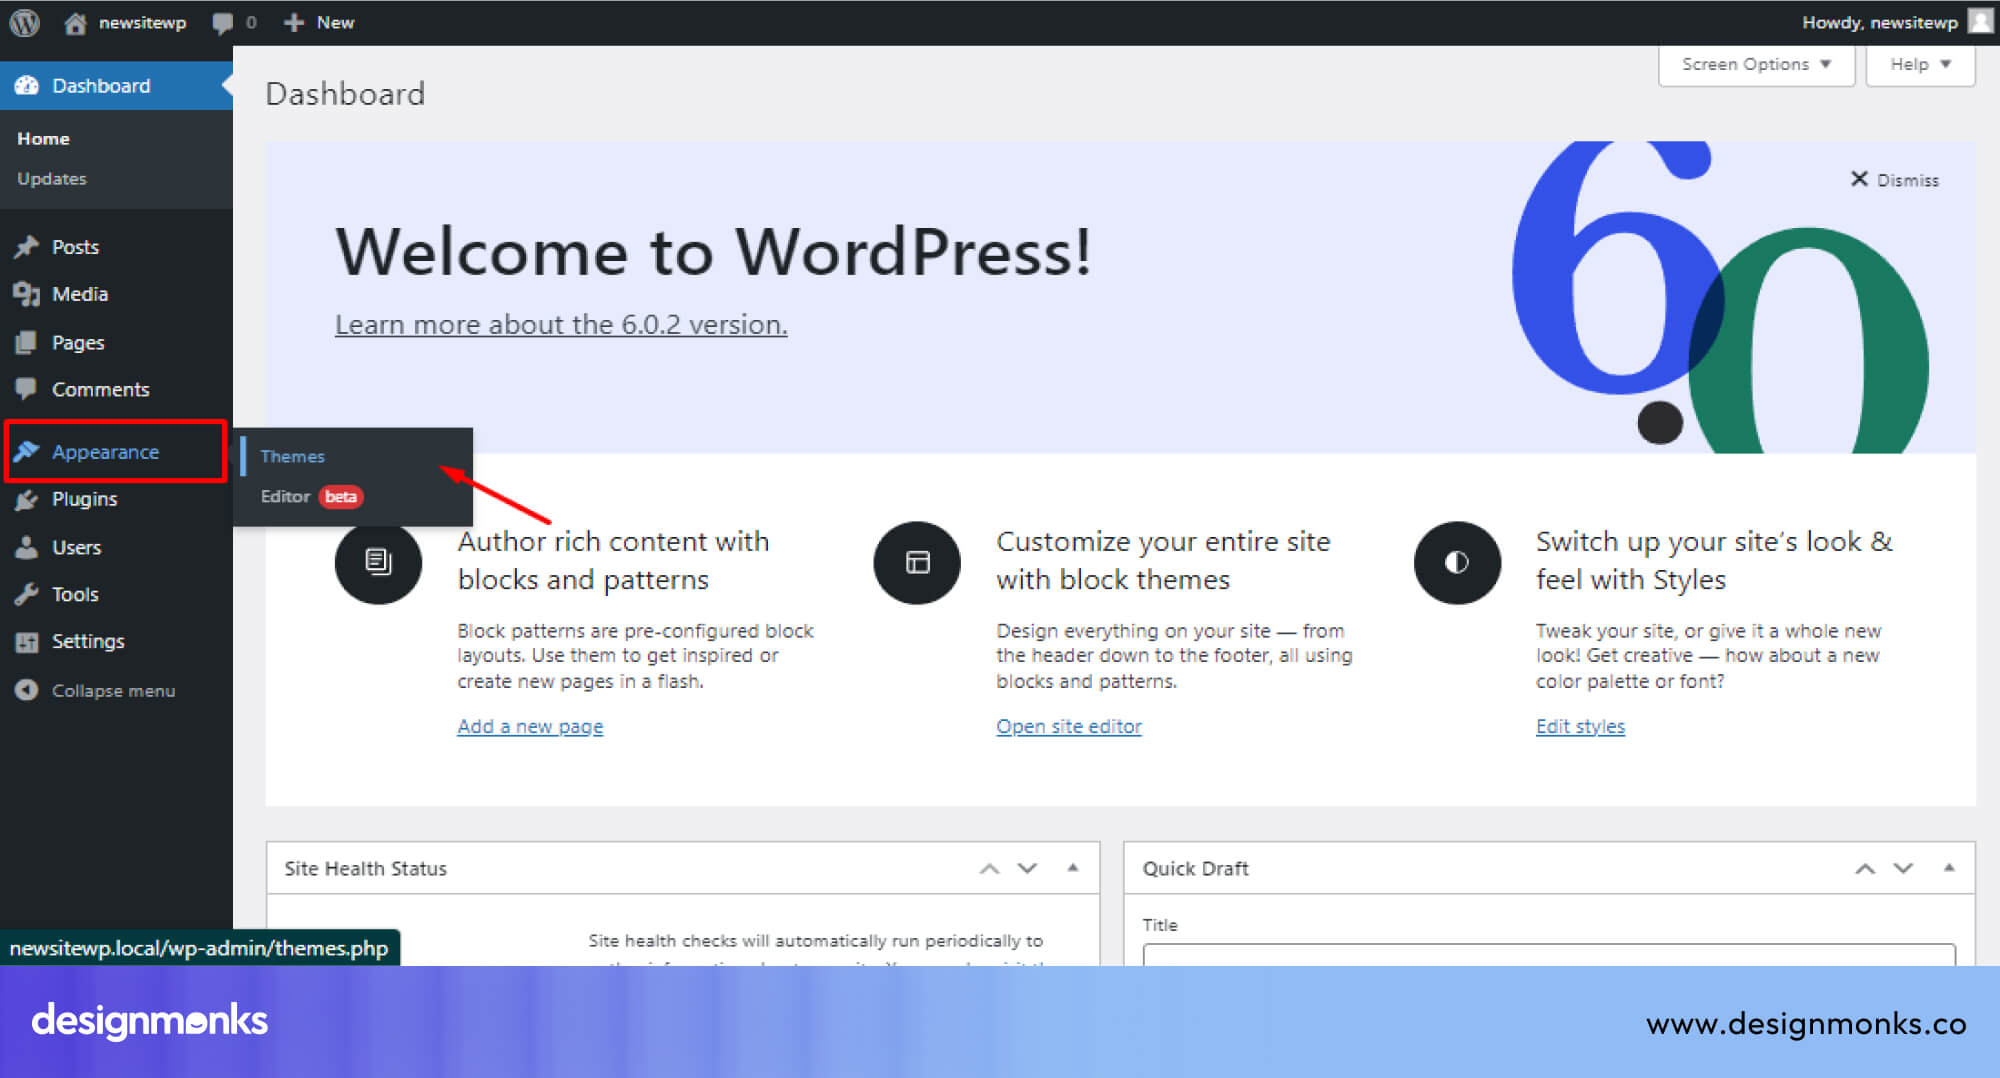Screen dimensions: 2000x1078
Task: Toggle Quick Draft panel collapse
Action: [x=1949, y=868]
